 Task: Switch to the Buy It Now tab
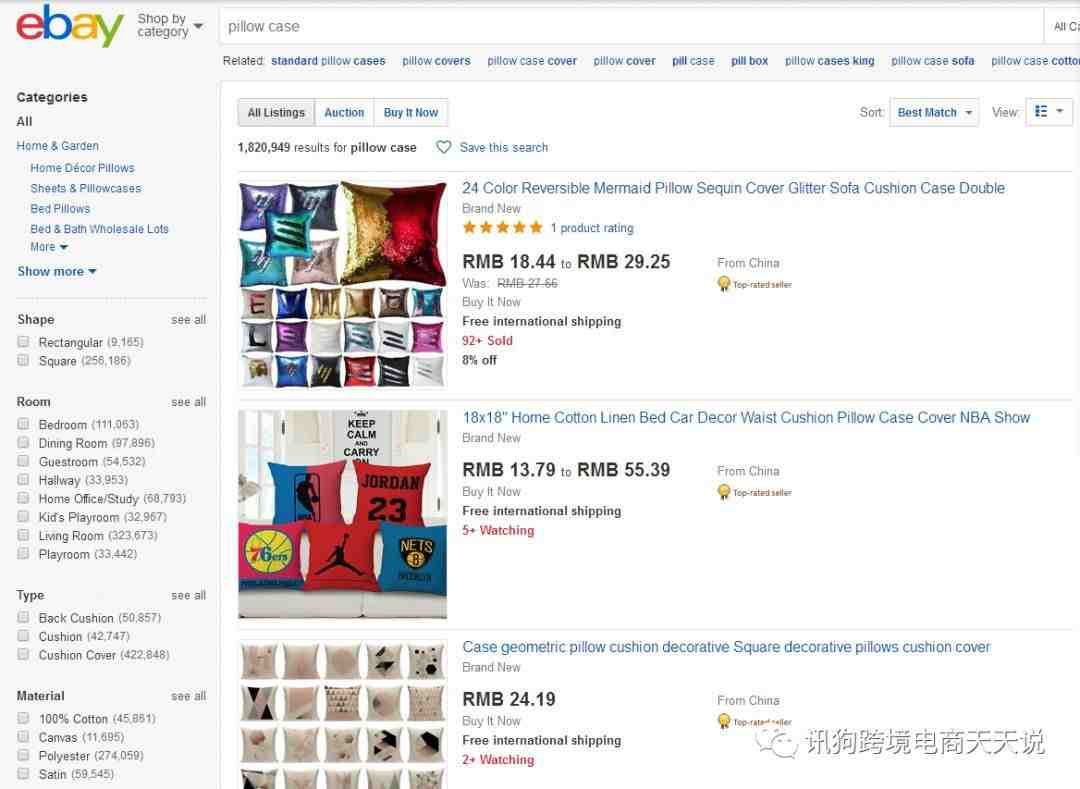pos(411,112)
